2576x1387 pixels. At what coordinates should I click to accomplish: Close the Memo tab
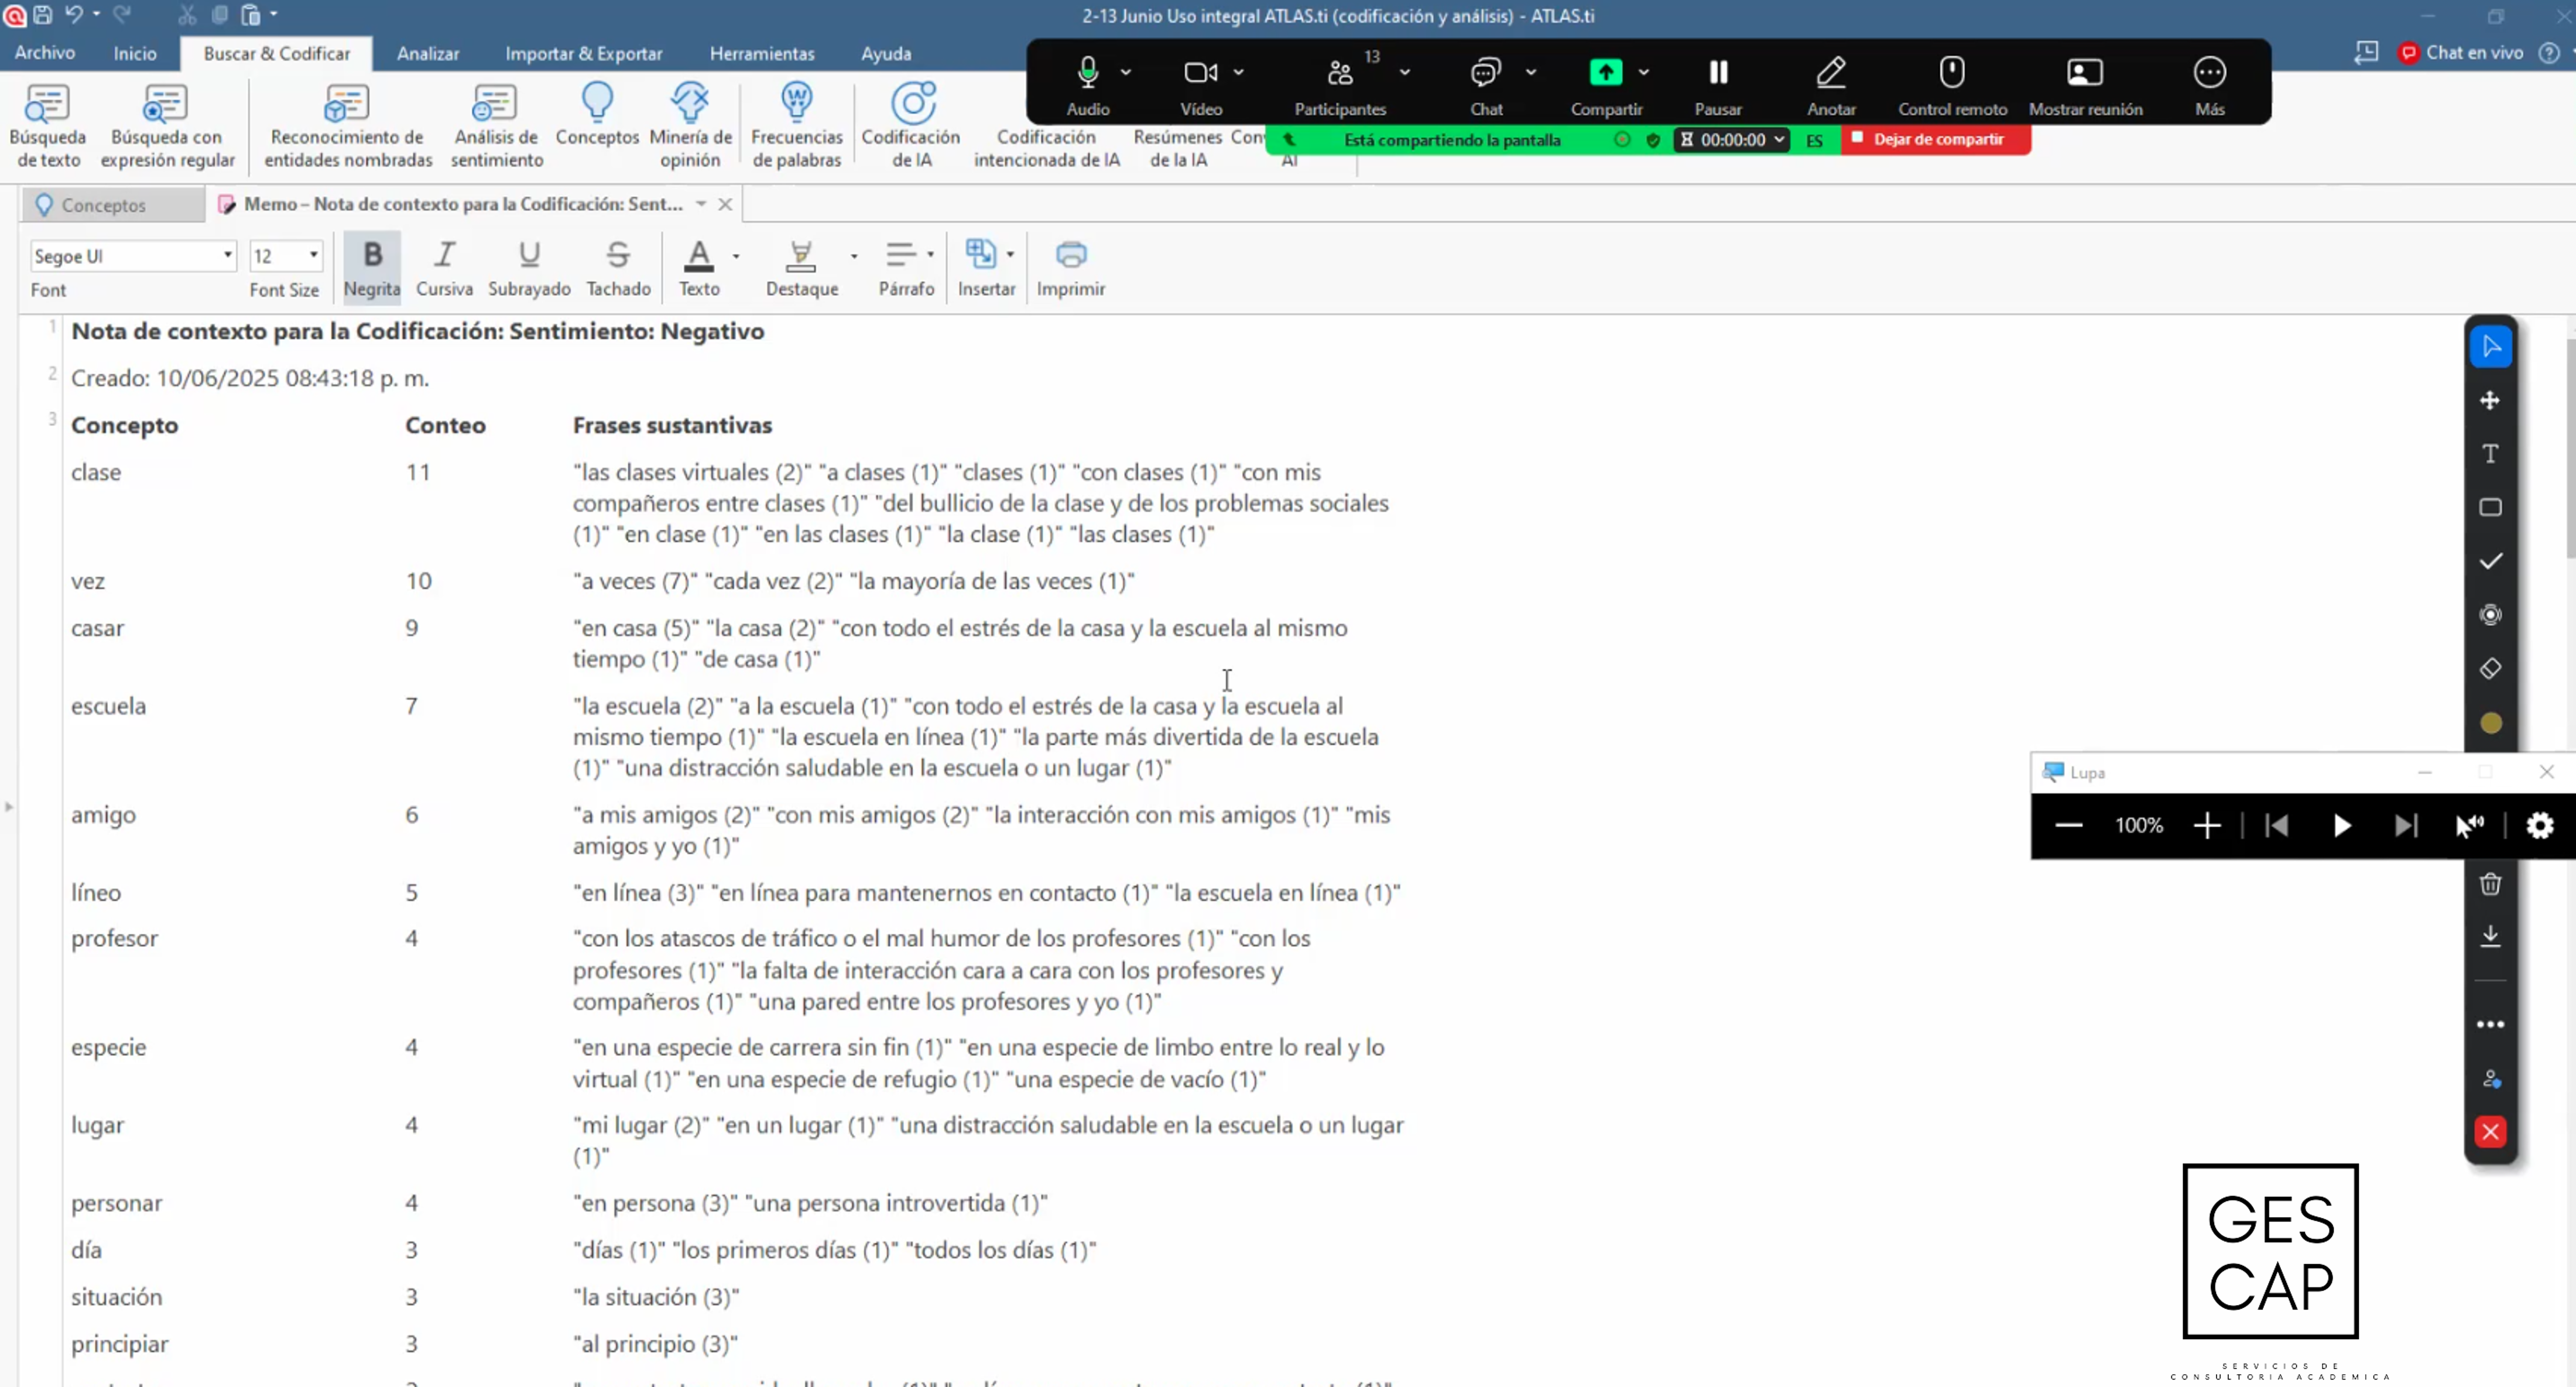point(725,204)
